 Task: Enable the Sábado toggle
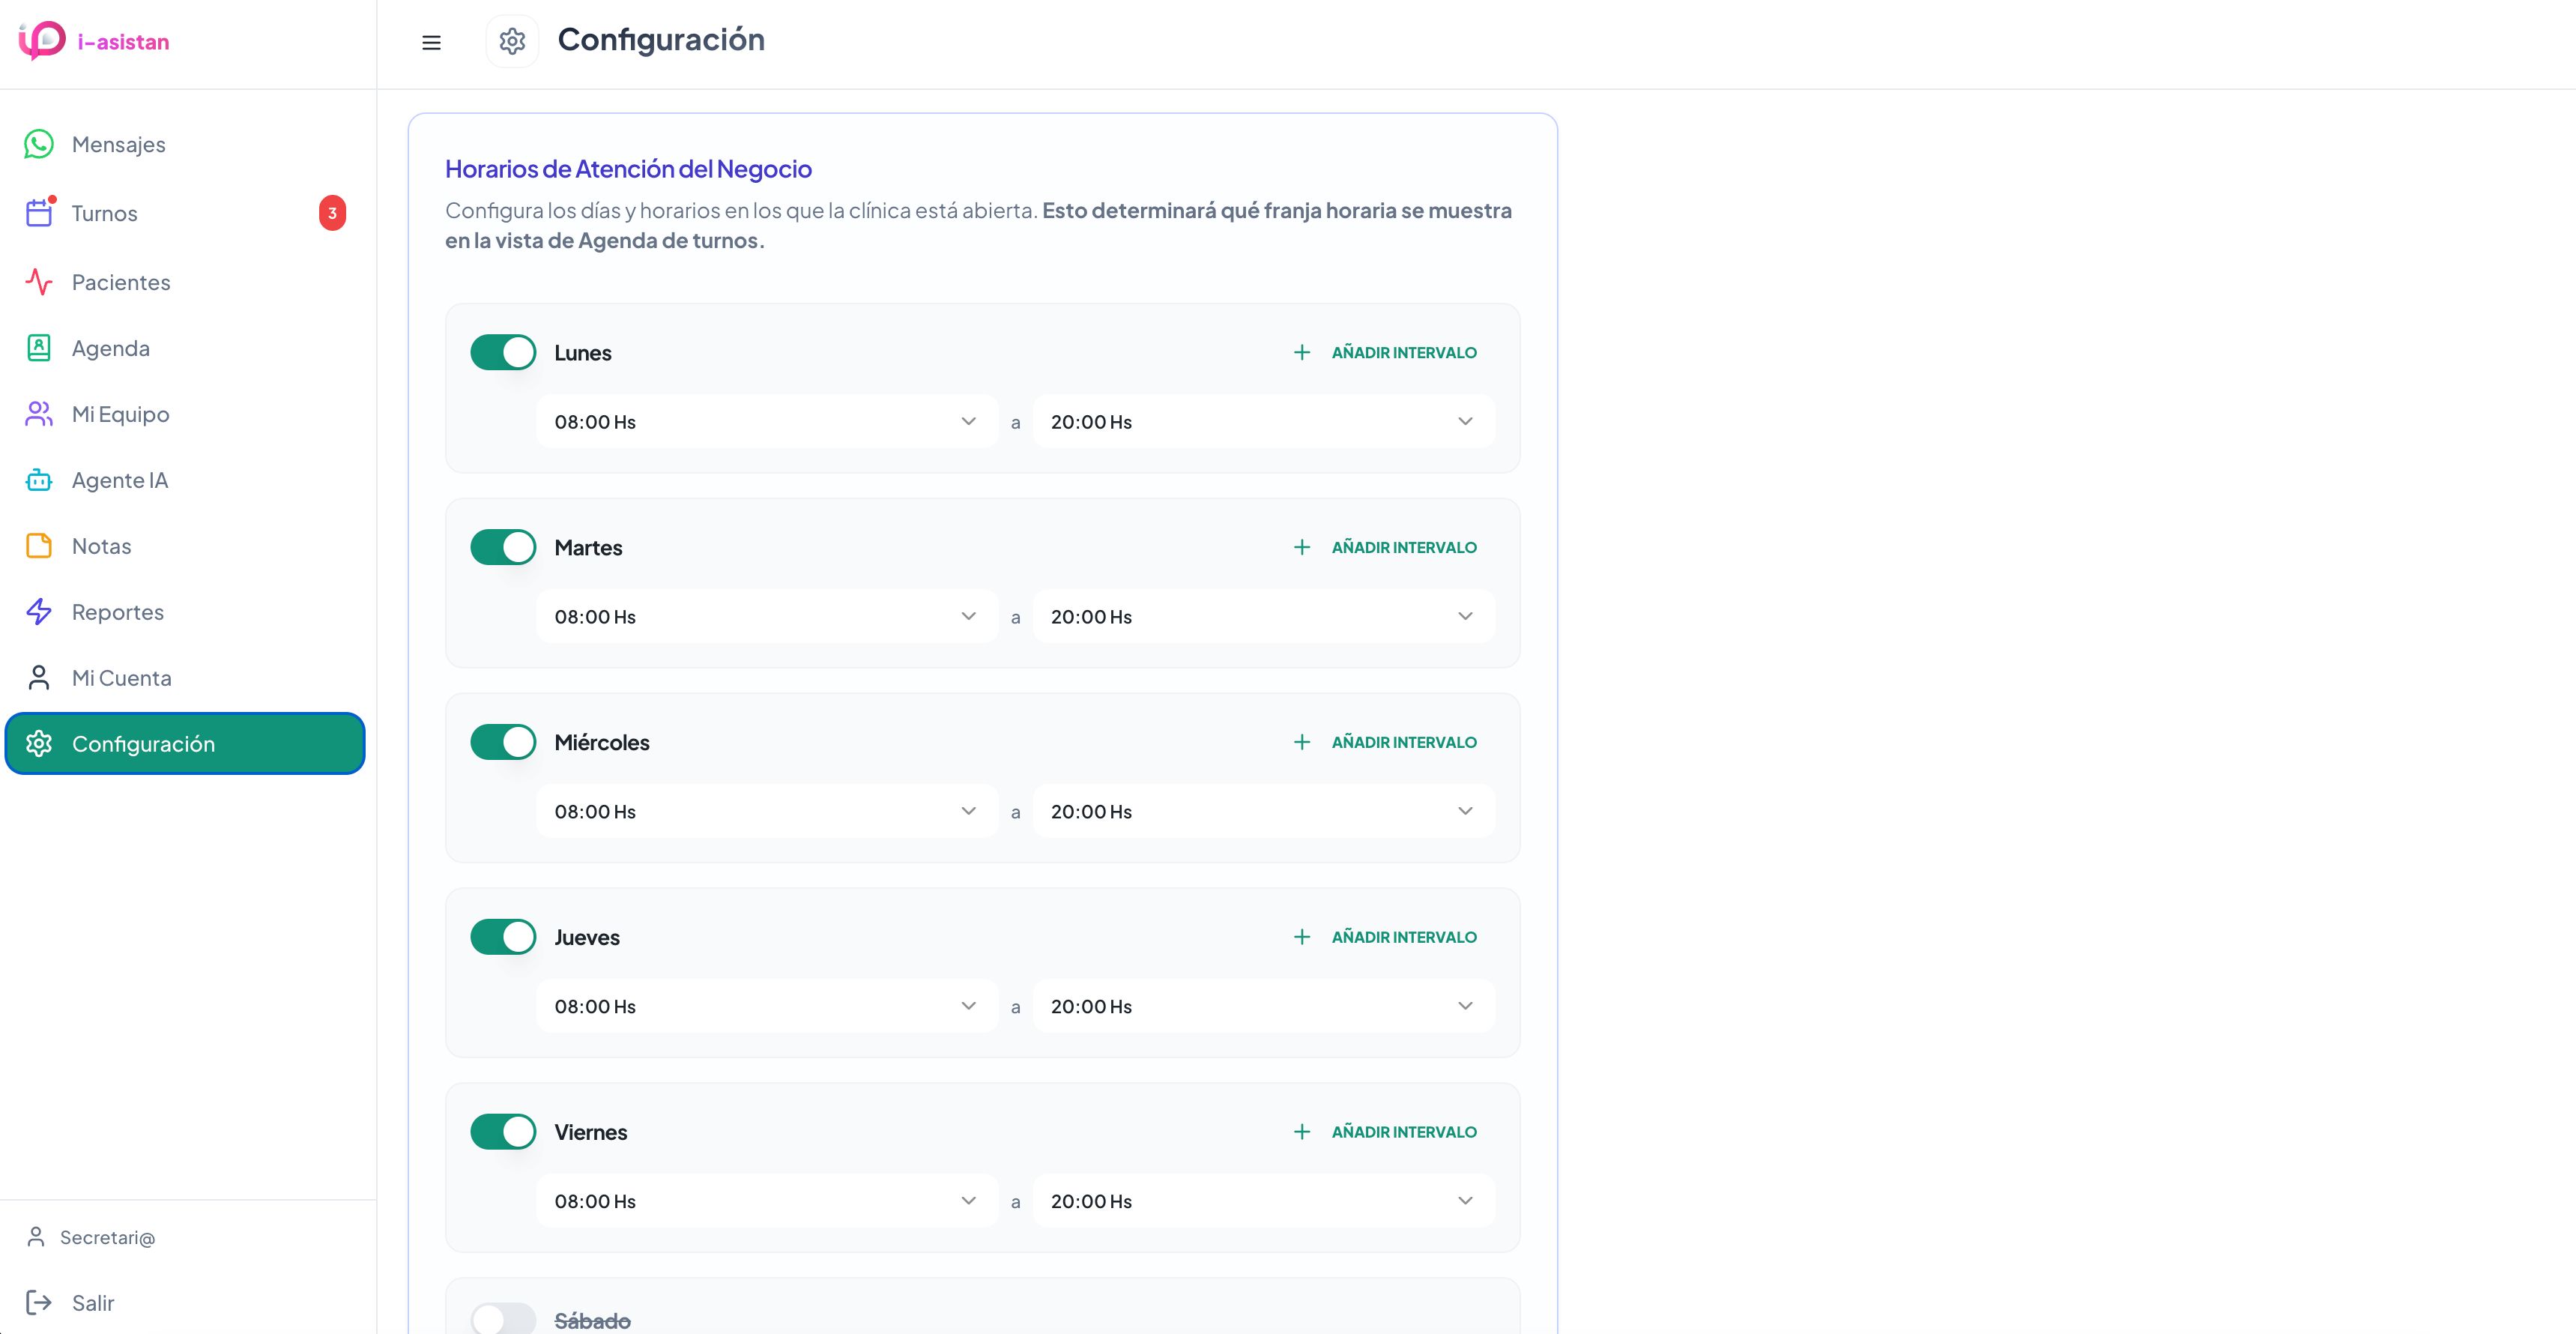[x=503, y=1320]
